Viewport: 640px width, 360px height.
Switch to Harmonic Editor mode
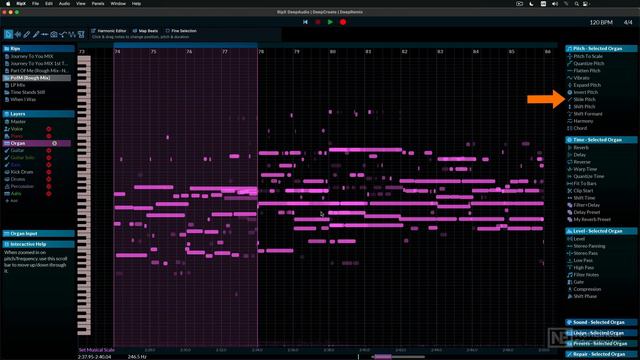pos(109,31)
